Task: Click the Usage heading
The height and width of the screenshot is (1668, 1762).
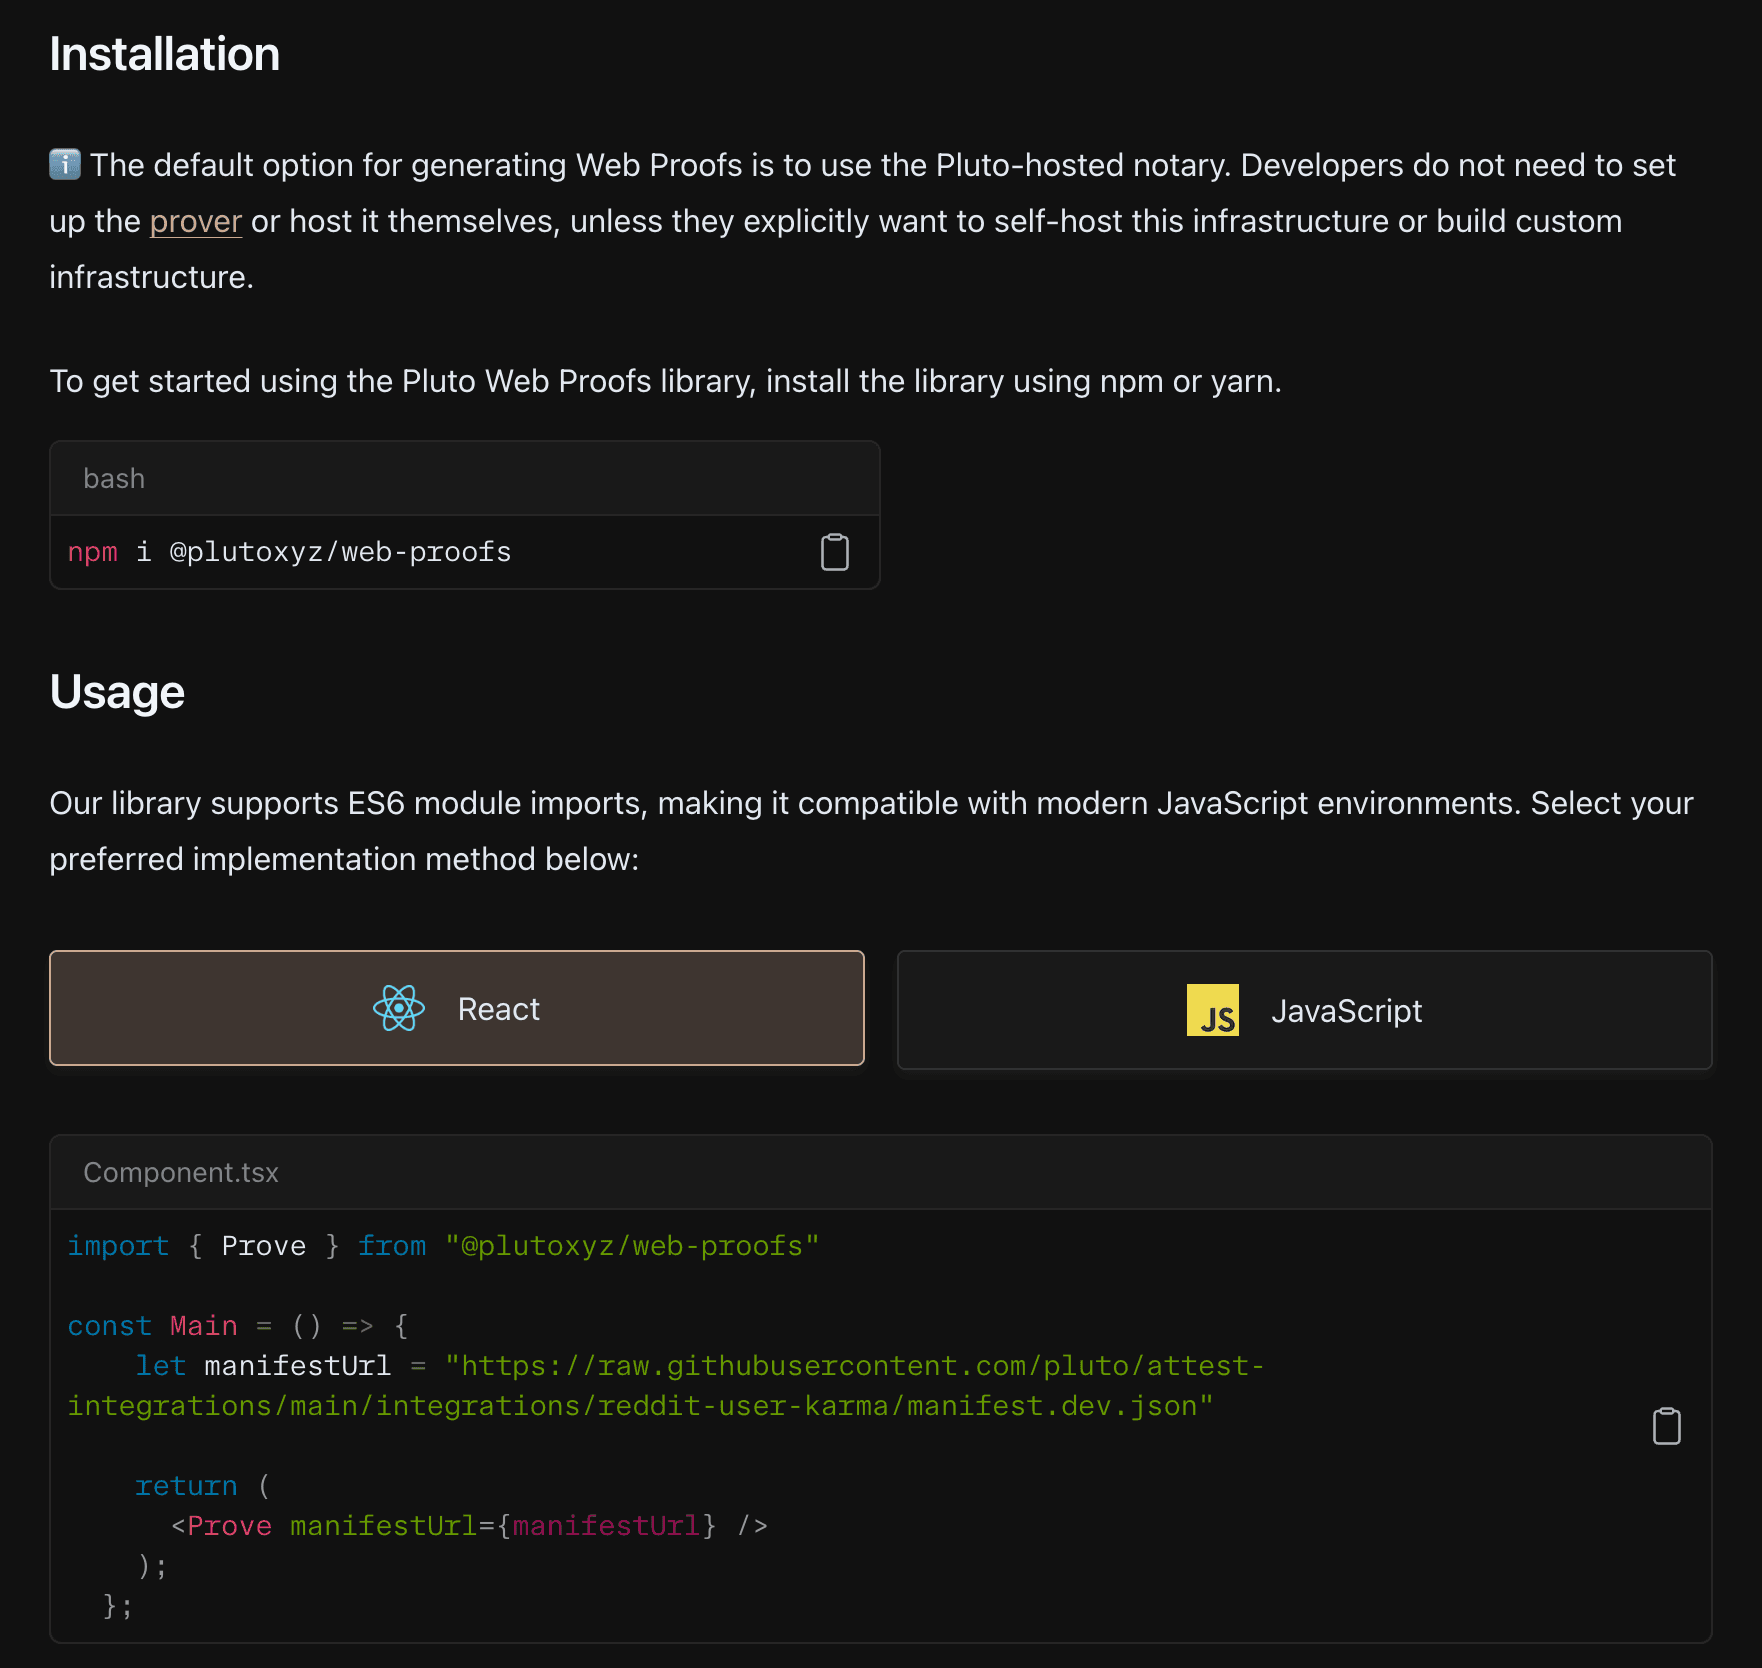Action: point(117,692)
